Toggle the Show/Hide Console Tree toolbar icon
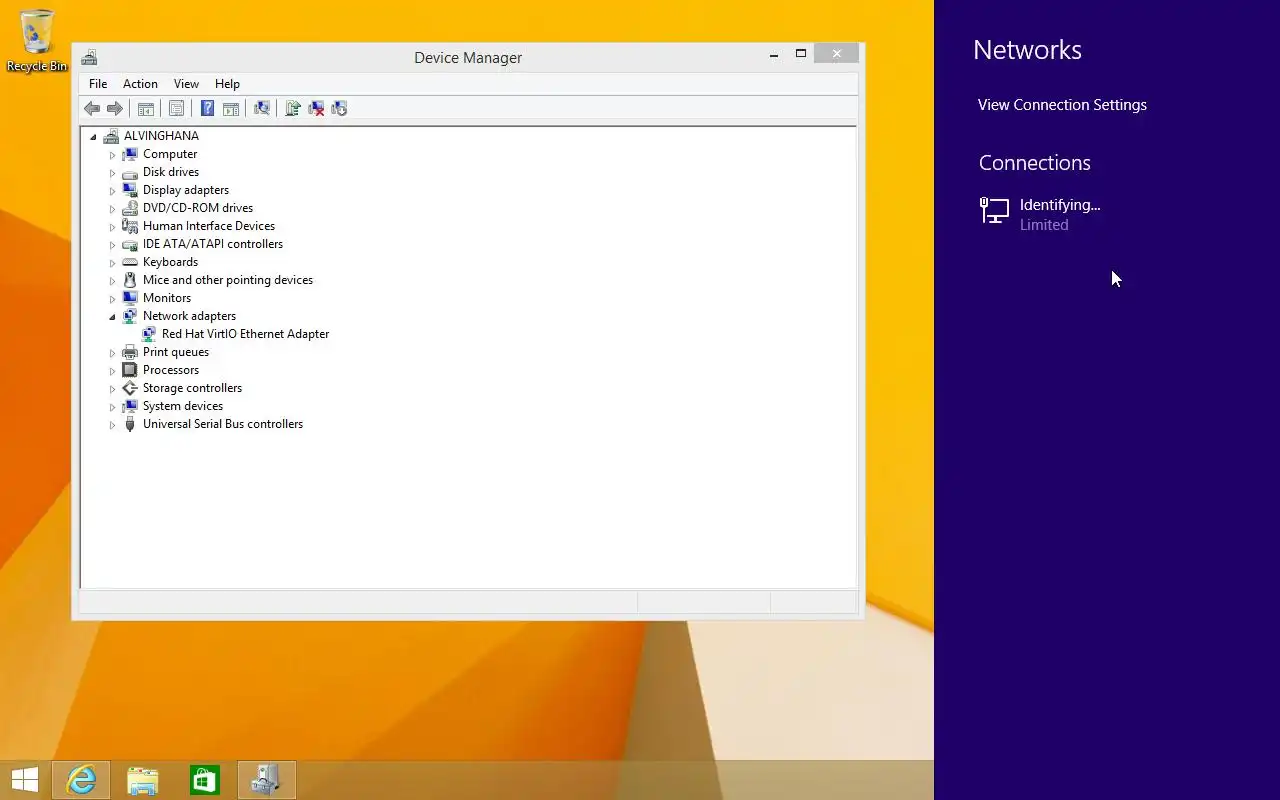Viewport: 1280px width, 800px height. (146, 108)
